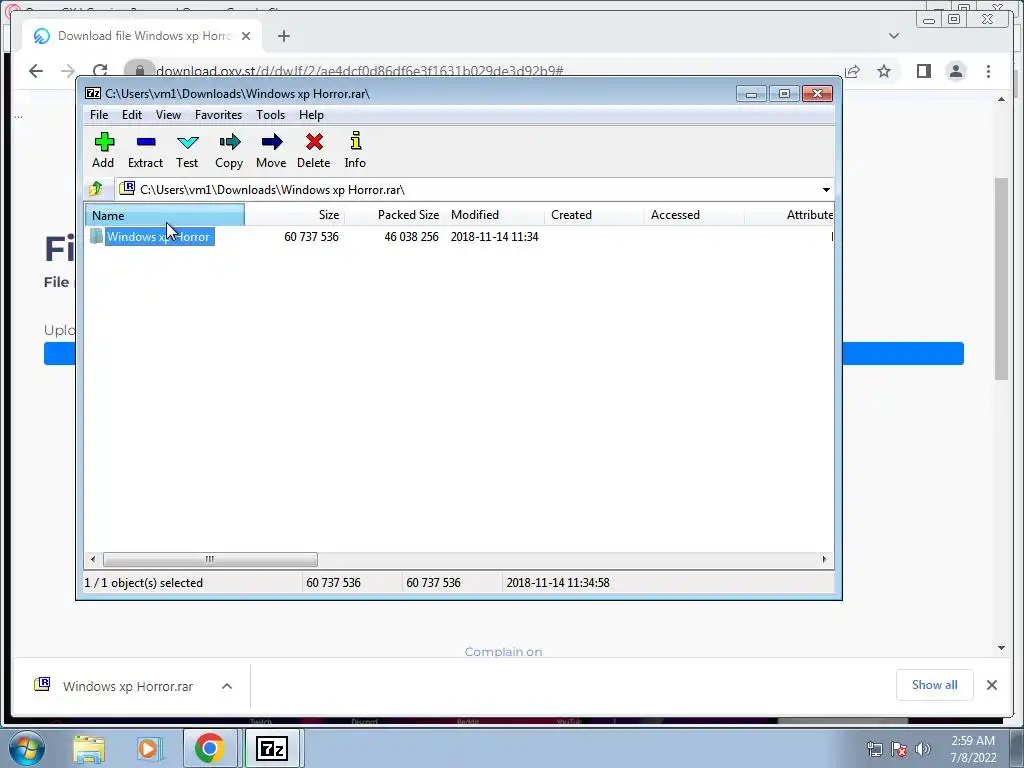The height and width of the screenshot is (768, 1024).
Task: Close the Download file Chrome tab
Action: point(246,36)
